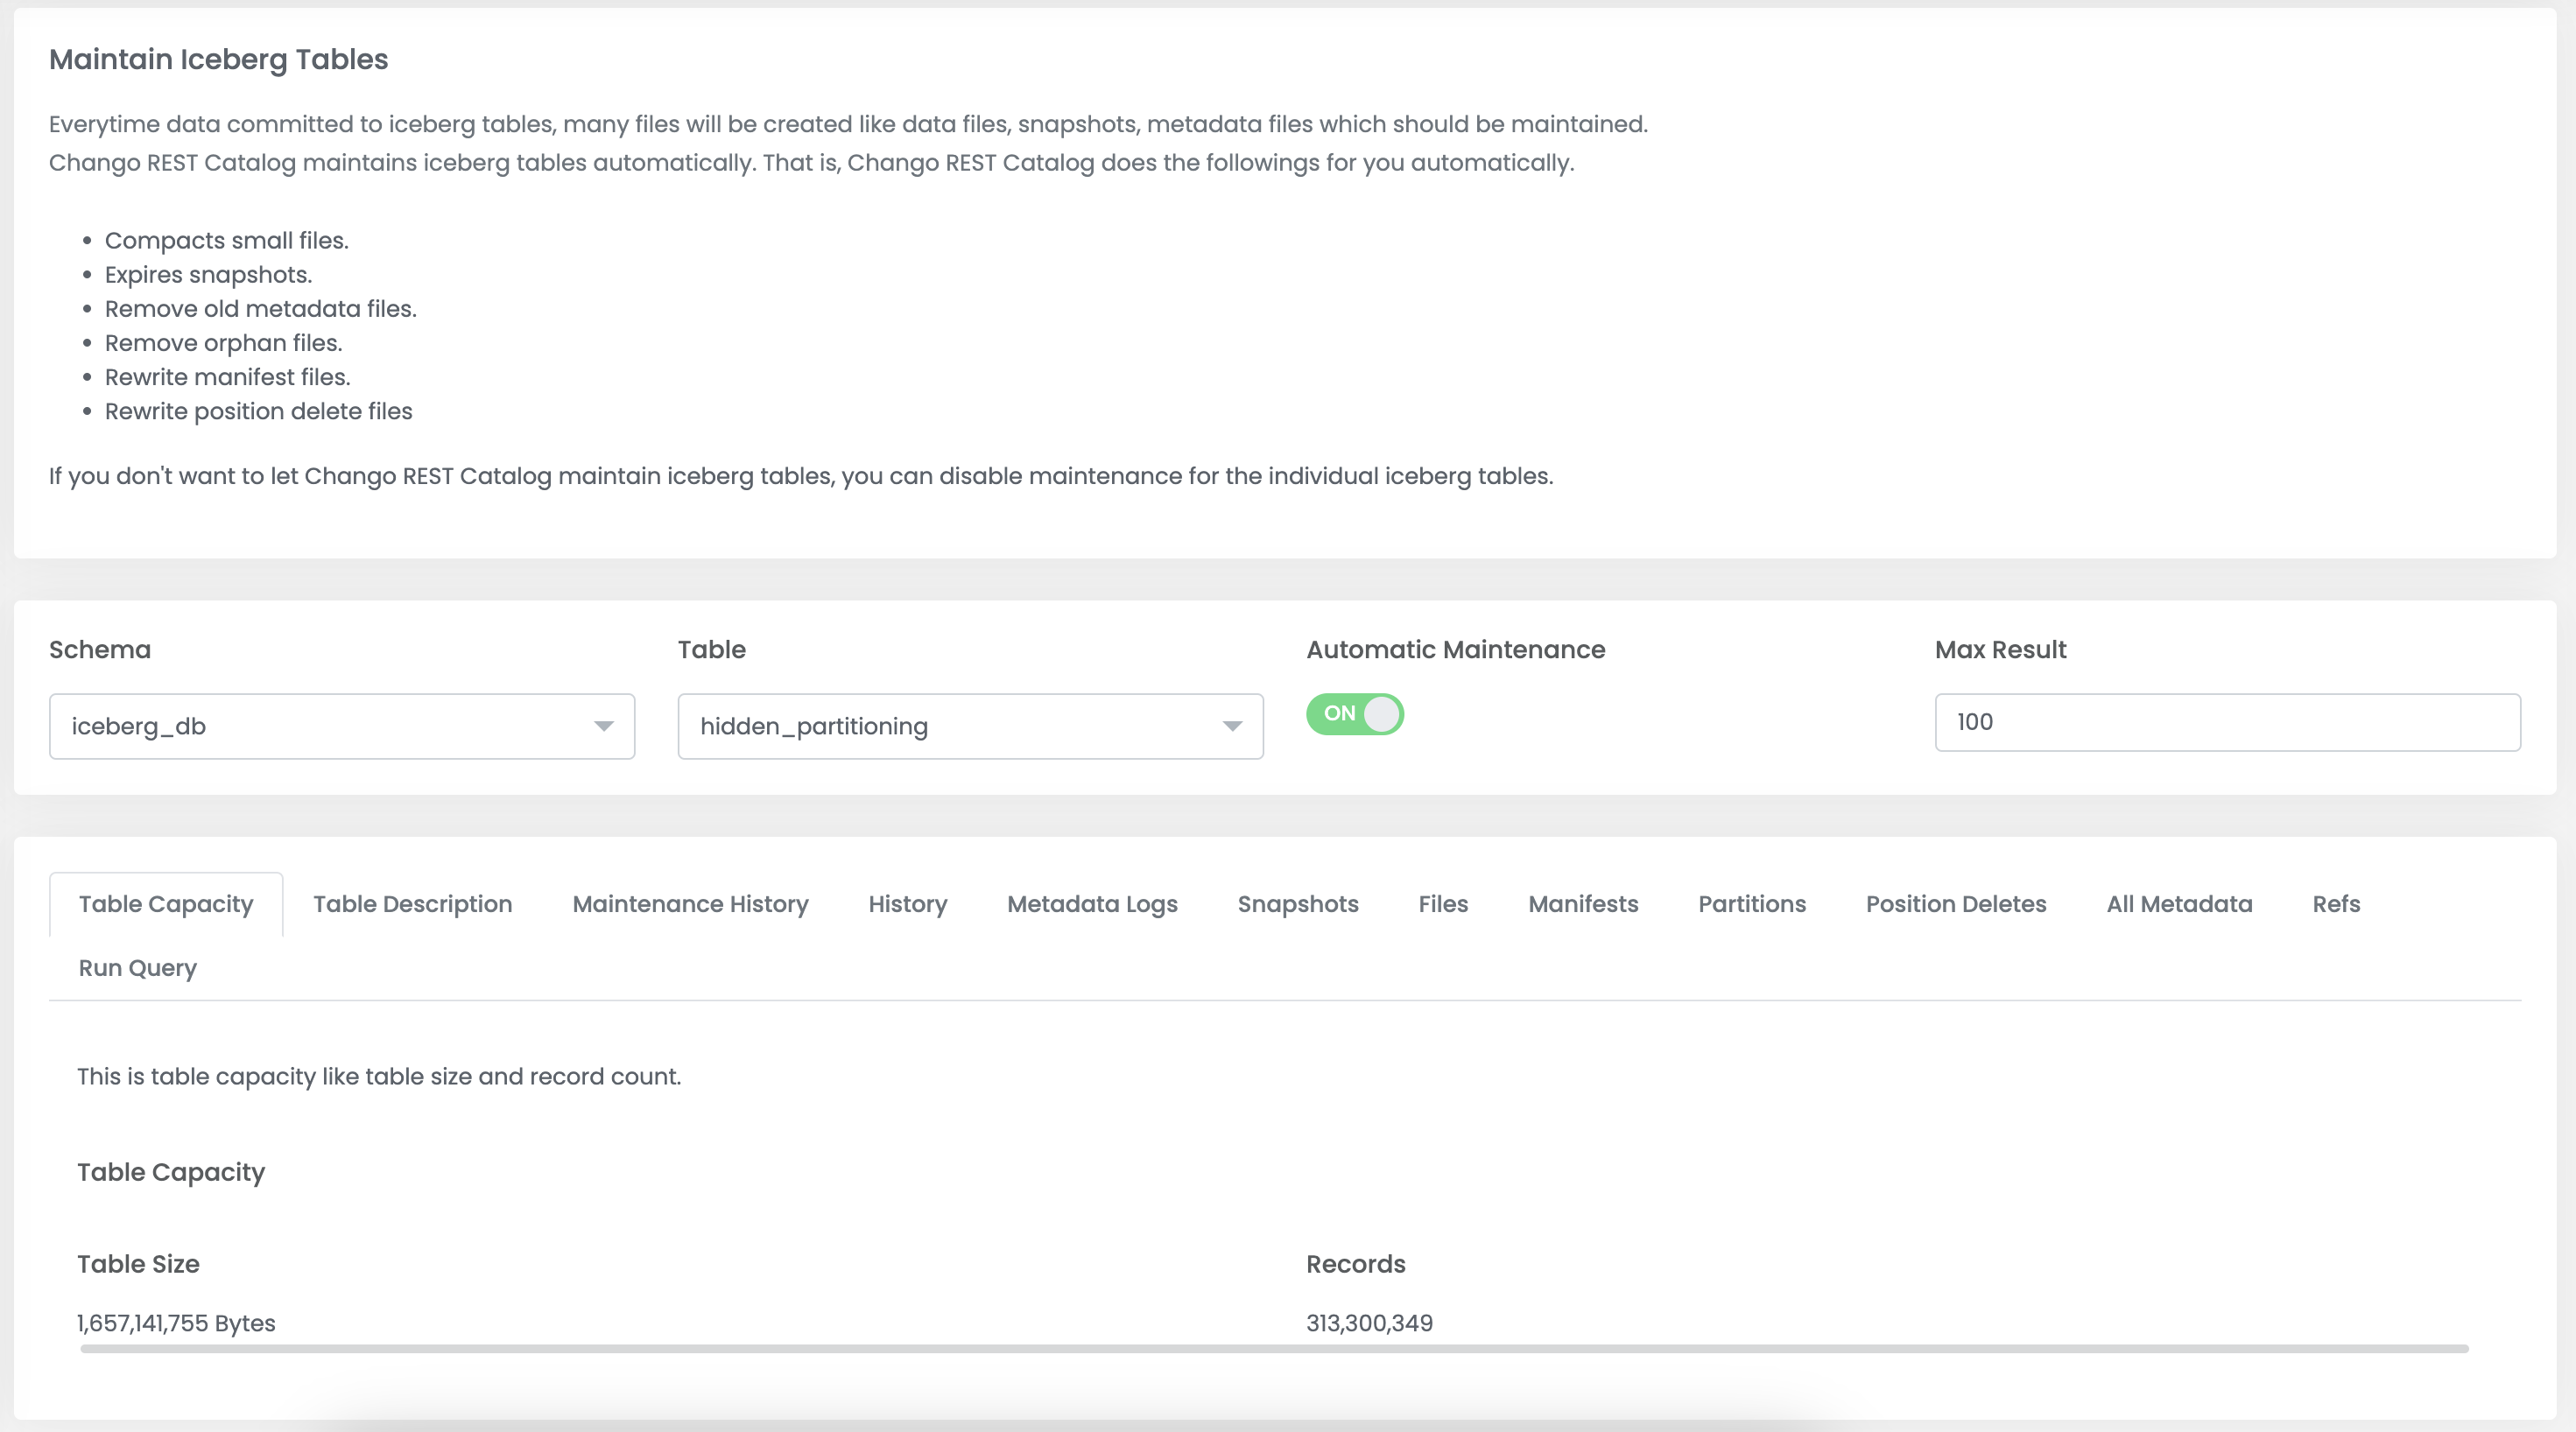Click the horizontal scrollbar below table capacity
Viewport: 2576px width, 1432px height.
tap(1274, 1349)
